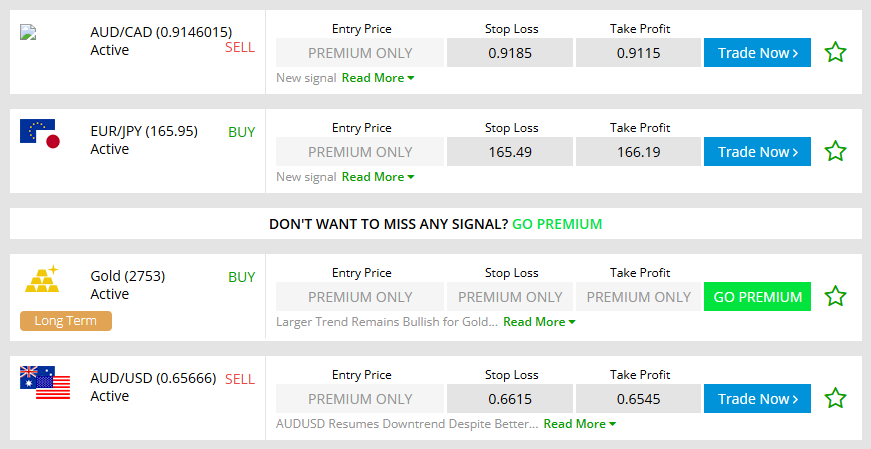Viewport: 871px width, 449px height.
Task: Open the AUD/USD (0.65666) pair title
Action: 153,378
